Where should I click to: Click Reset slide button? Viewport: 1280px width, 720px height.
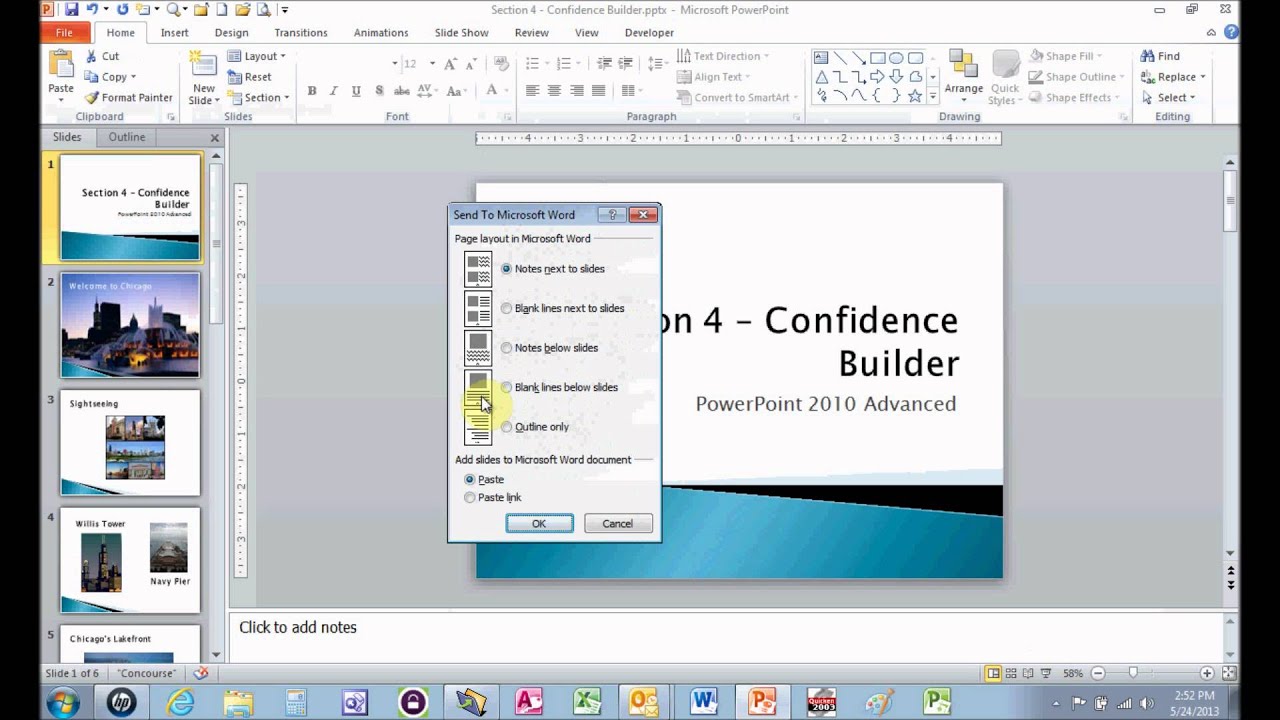click(250, 77)
